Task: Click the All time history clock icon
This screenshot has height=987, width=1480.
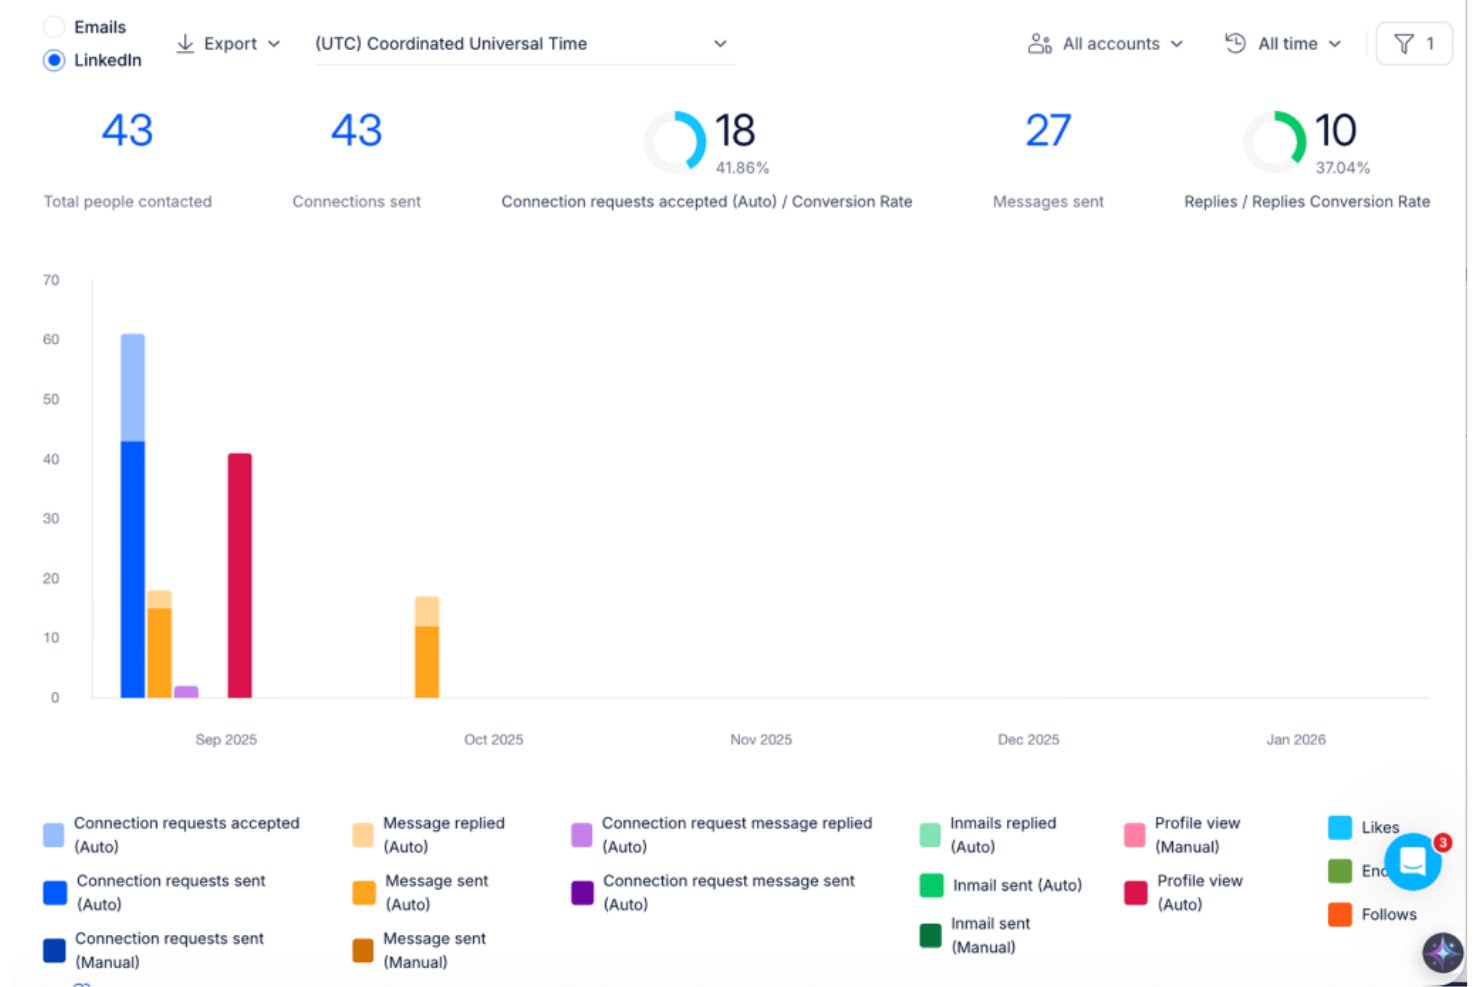Action: coord(1236,43)
